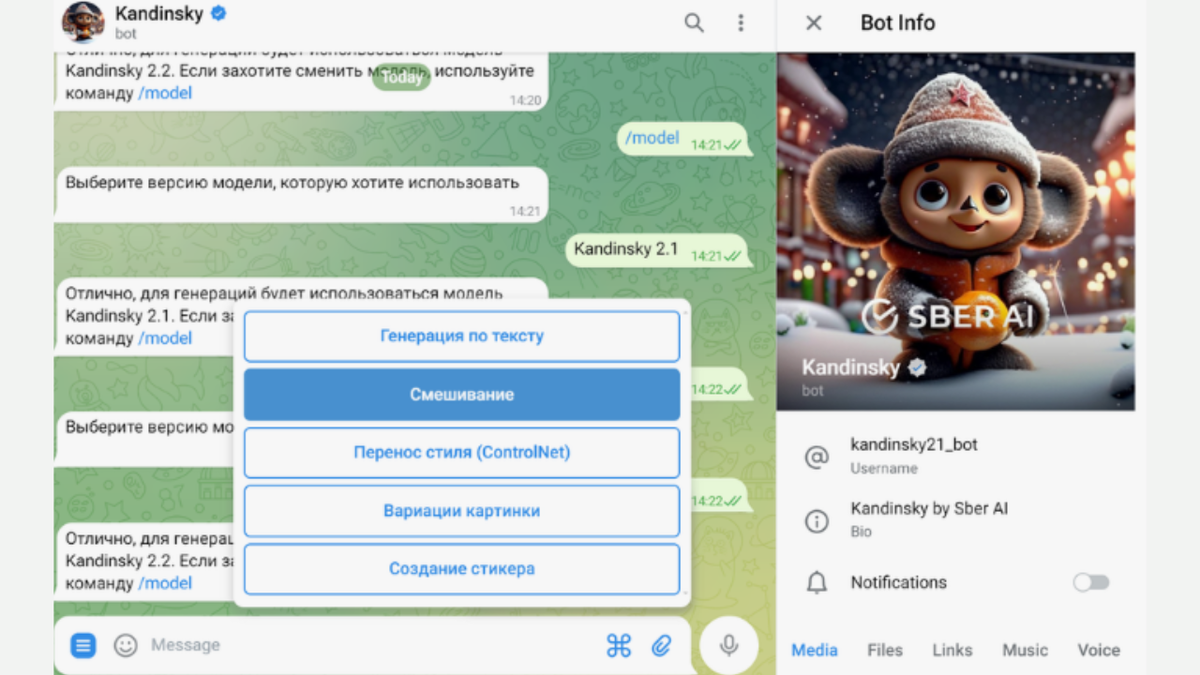Toggle the Notifications switch

click(x=1091, y=582)
